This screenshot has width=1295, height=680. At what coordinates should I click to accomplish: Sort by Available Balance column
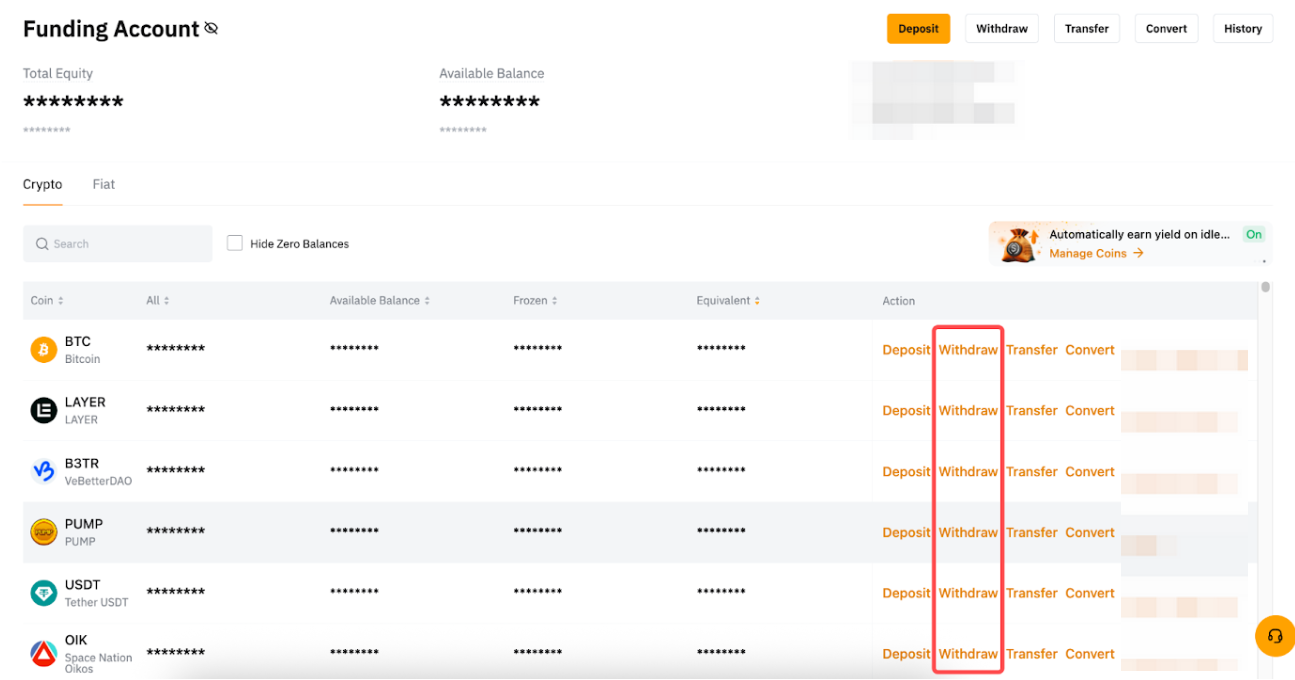381,301
